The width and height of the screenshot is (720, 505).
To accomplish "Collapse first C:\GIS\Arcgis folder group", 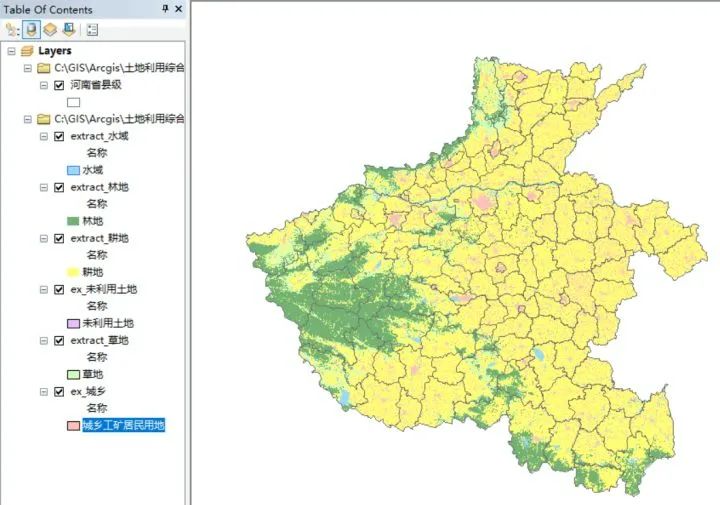I will point(28,68).
